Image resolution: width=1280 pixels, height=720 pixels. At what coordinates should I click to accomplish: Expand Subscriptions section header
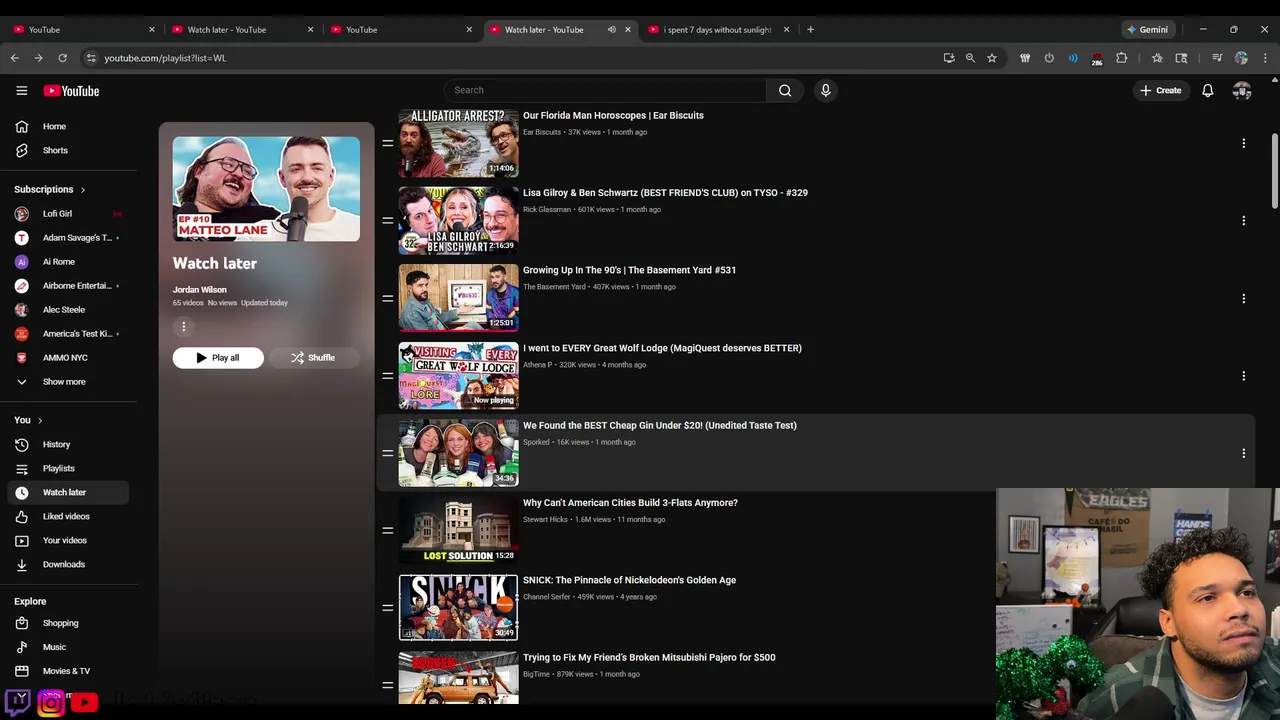coord(50,189)
